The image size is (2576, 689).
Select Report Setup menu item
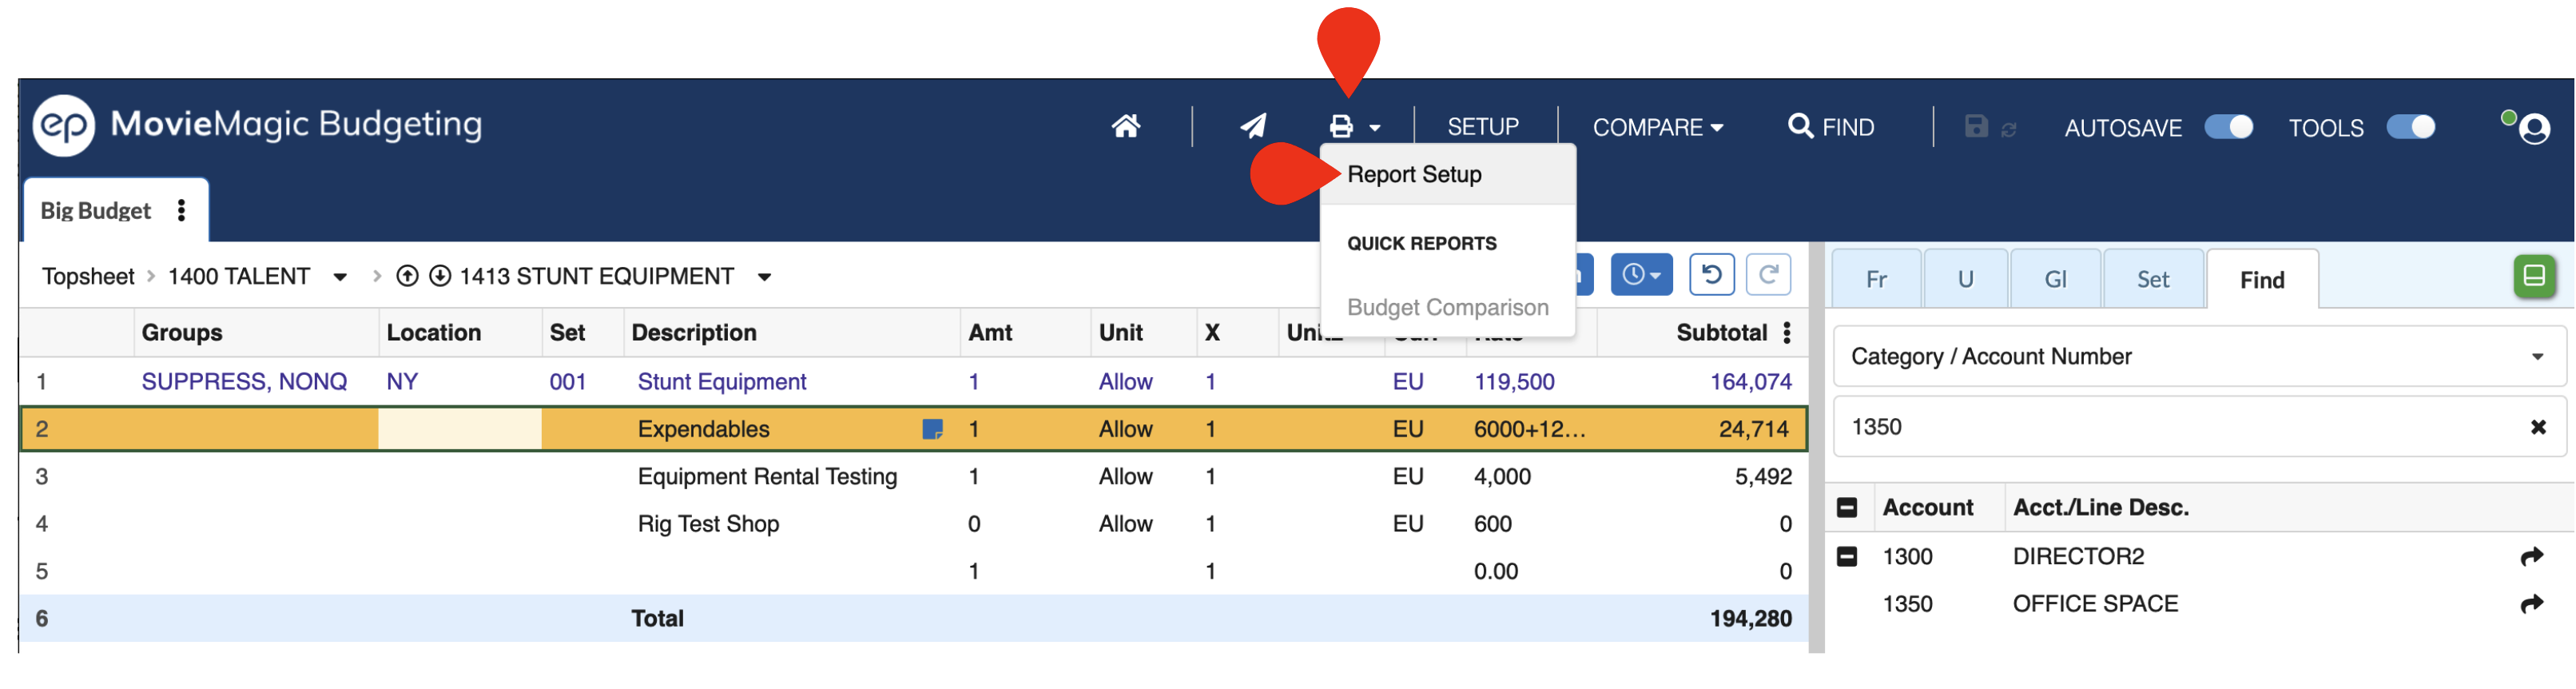[1448, 175]
